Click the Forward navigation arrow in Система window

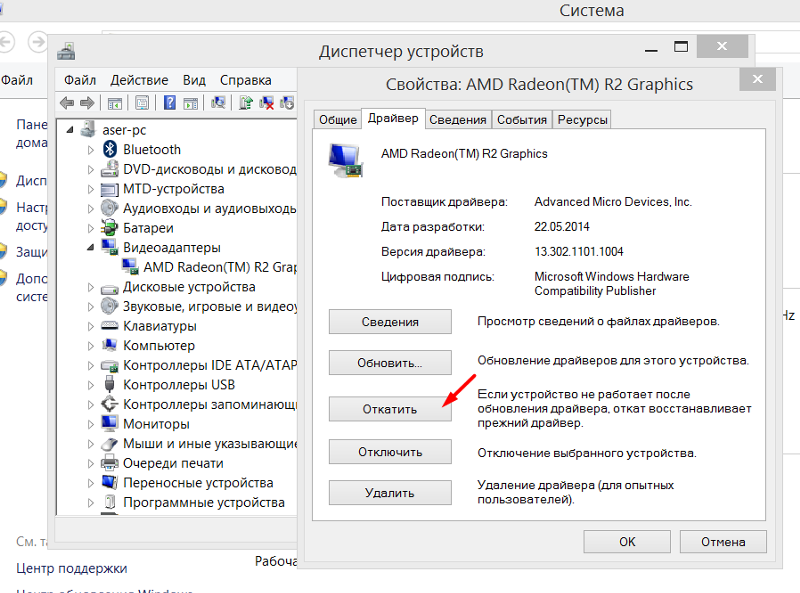37,42
